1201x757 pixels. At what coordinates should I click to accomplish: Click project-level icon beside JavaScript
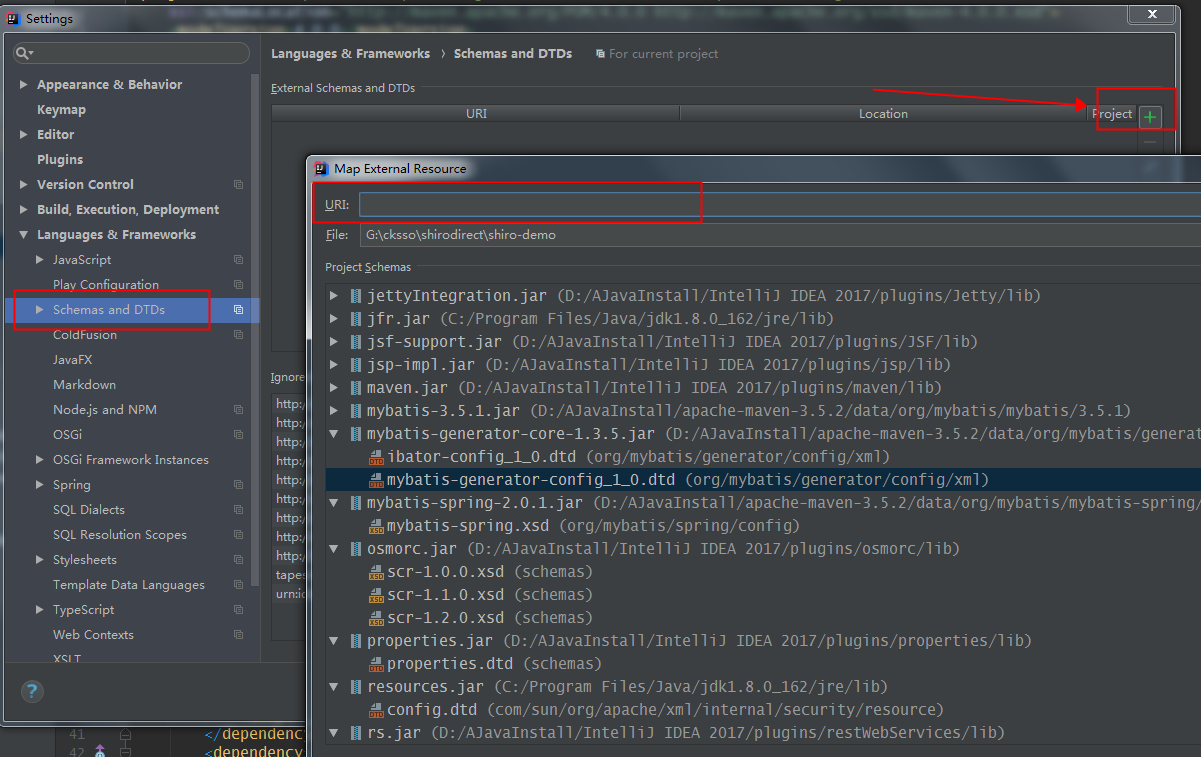[x=238, y=260]
